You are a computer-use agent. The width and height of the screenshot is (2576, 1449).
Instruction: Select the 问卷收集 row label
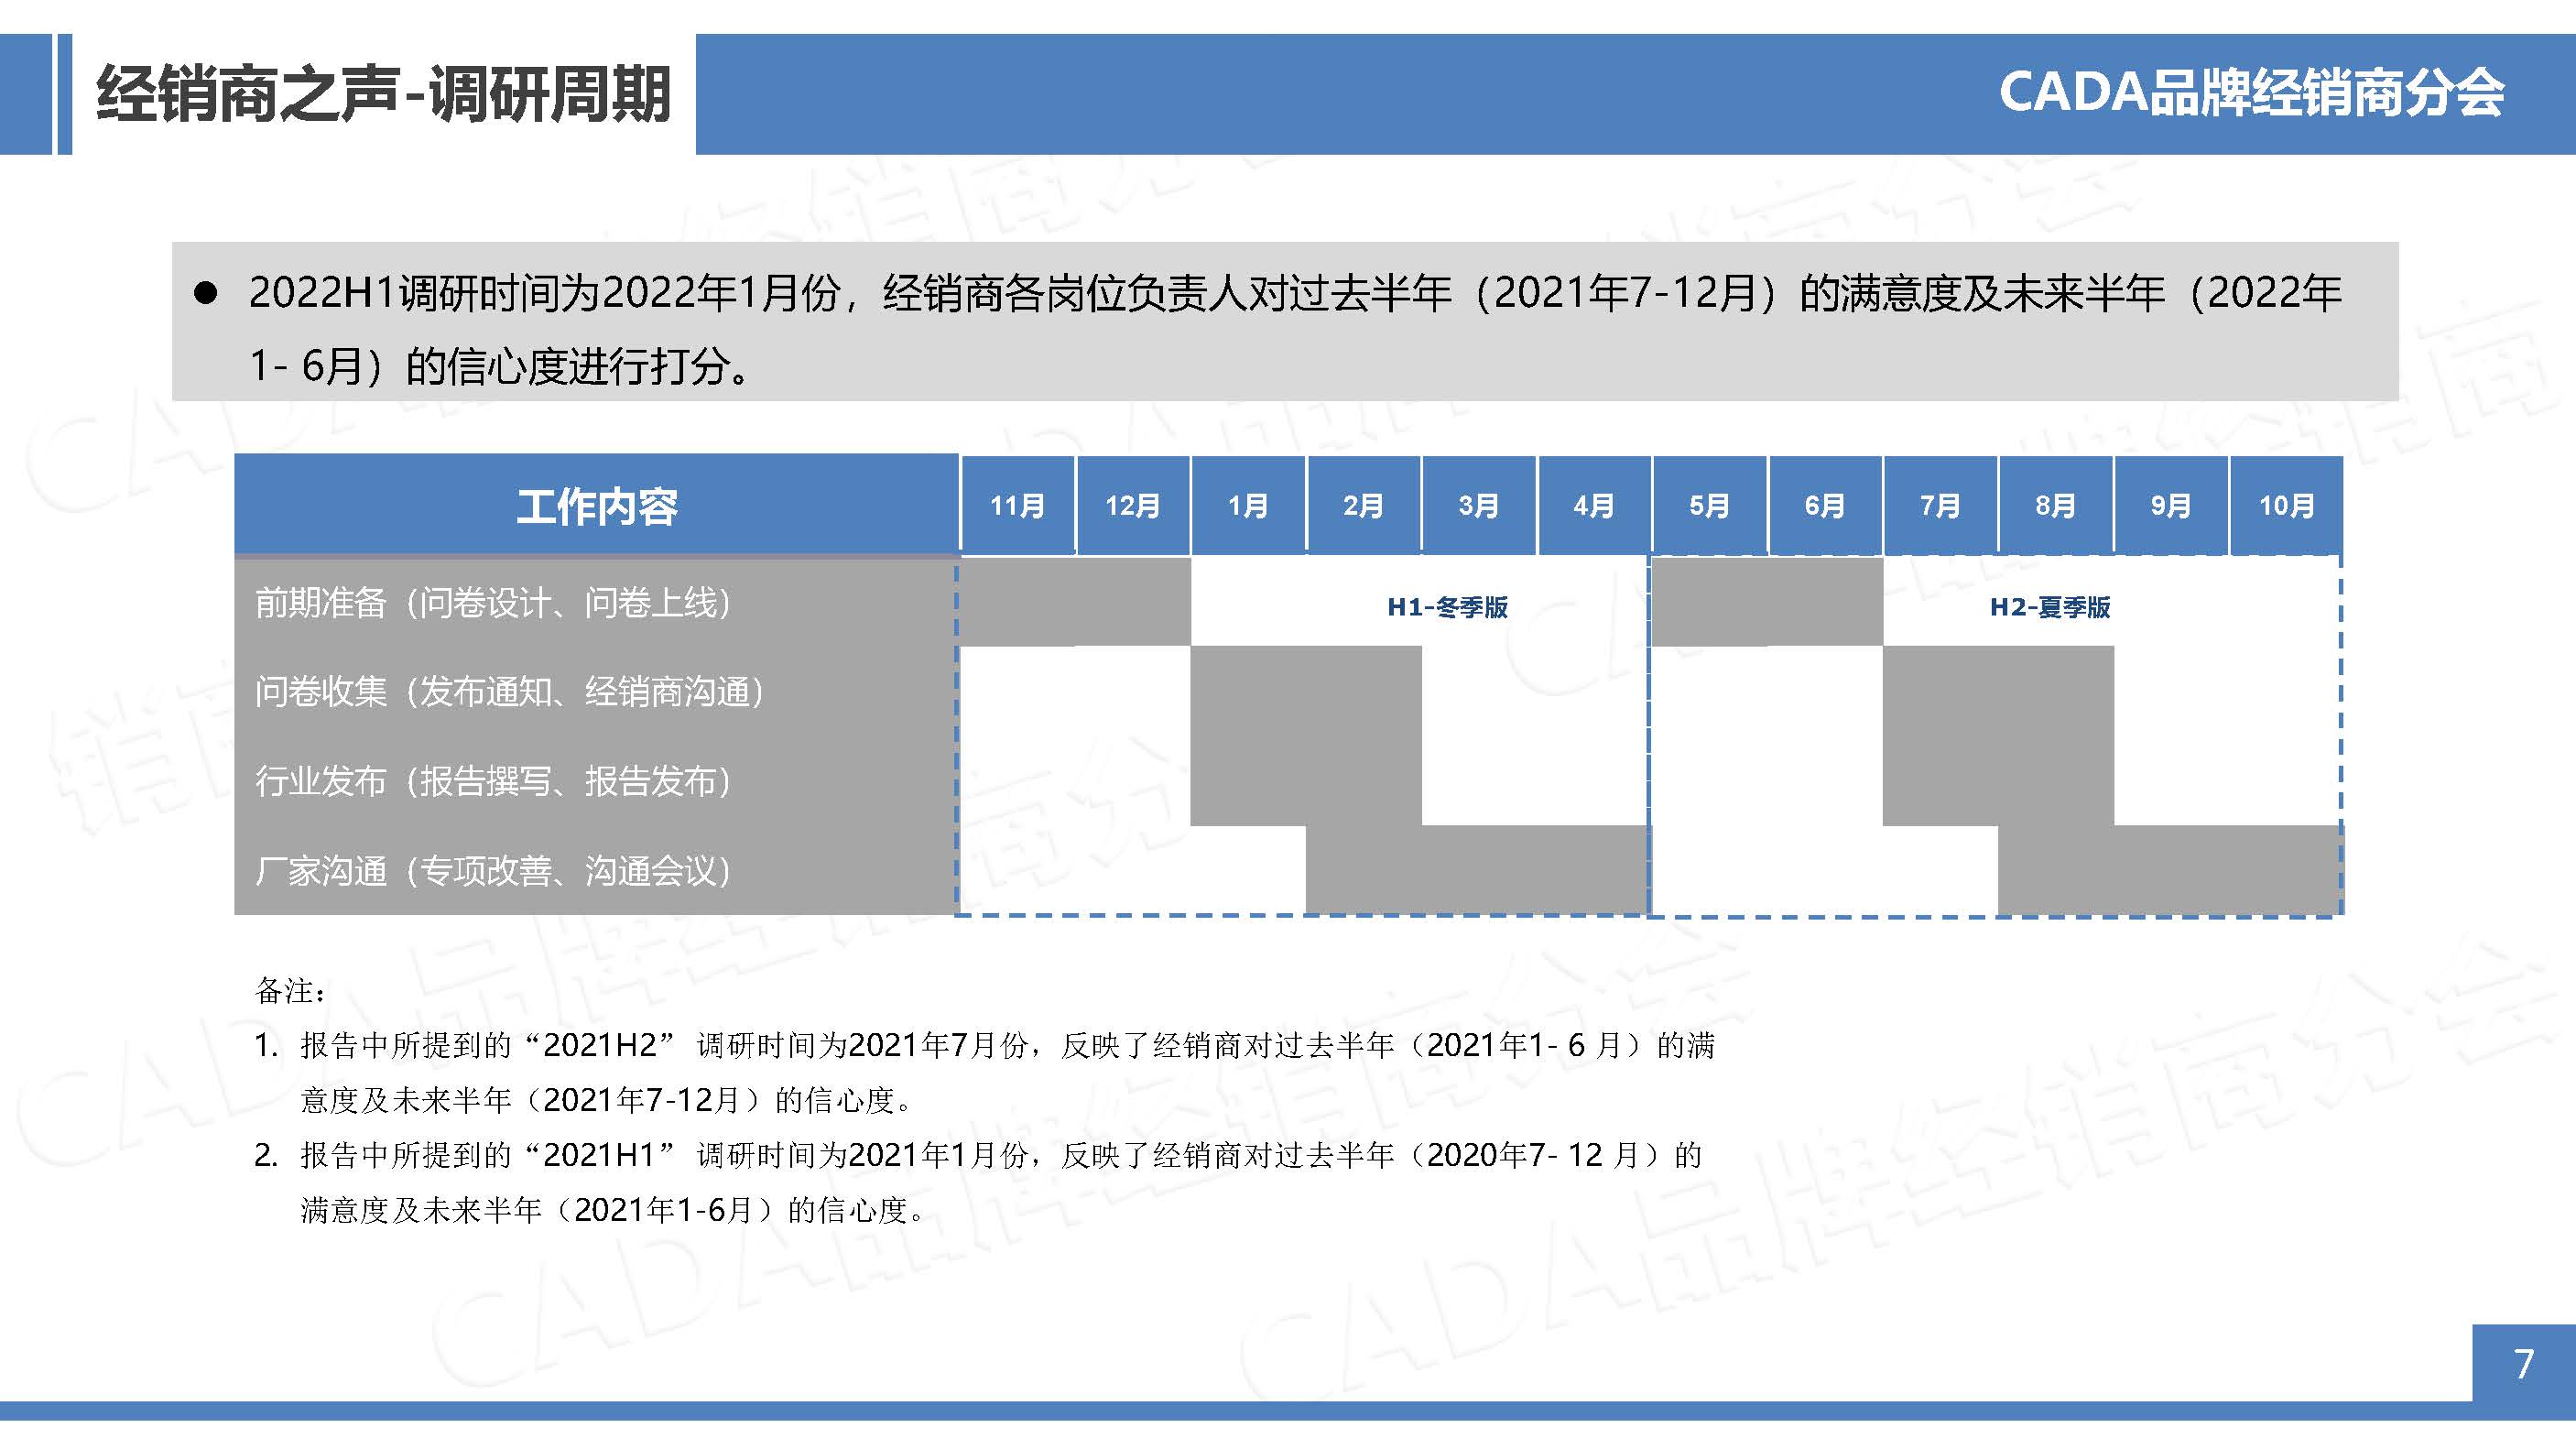click(510, 691)
